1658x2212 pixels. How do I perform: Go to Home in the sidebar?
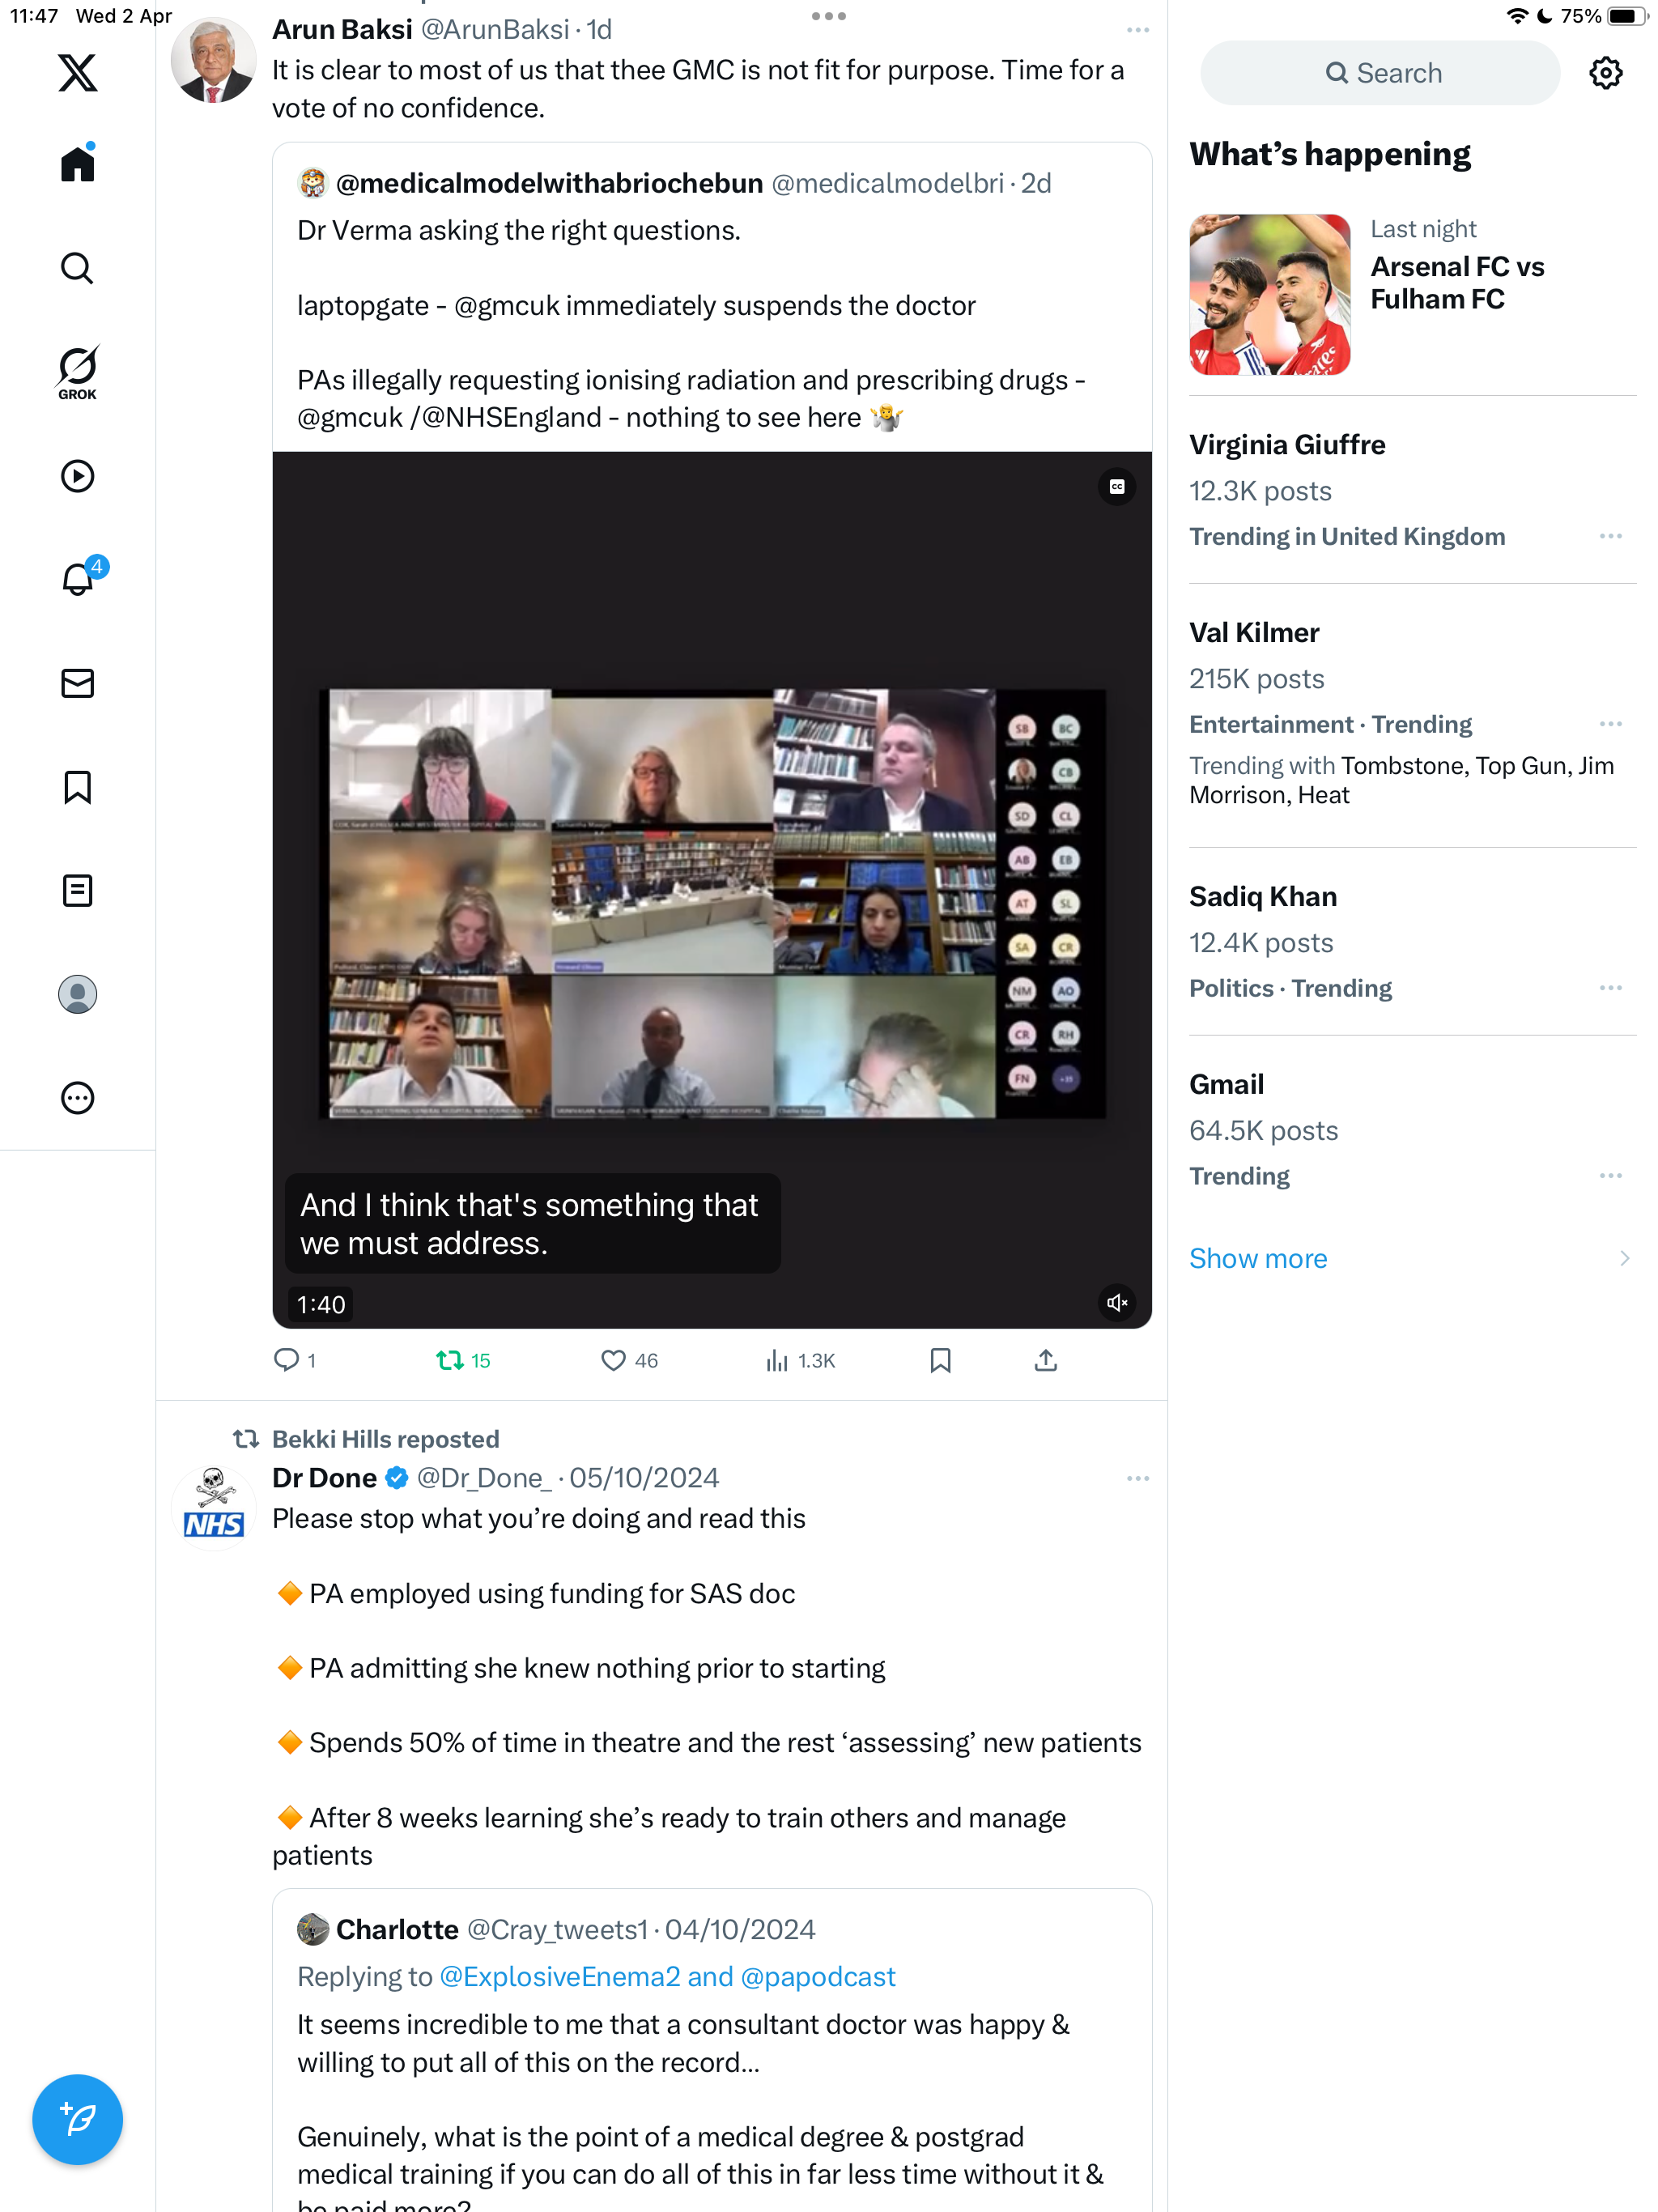pos(77,163)
